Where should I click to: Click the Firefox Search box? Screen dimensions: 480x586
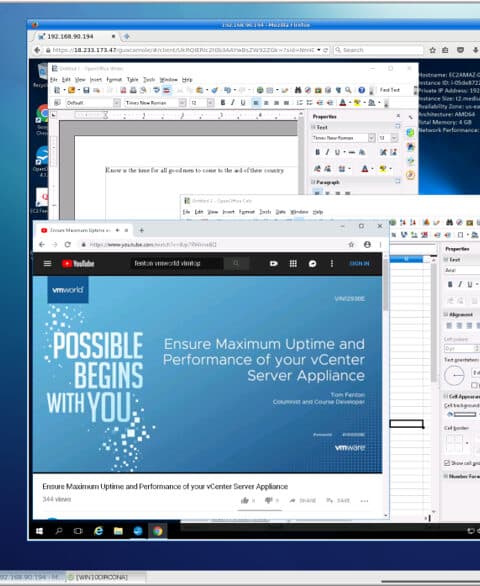[378, 50]
